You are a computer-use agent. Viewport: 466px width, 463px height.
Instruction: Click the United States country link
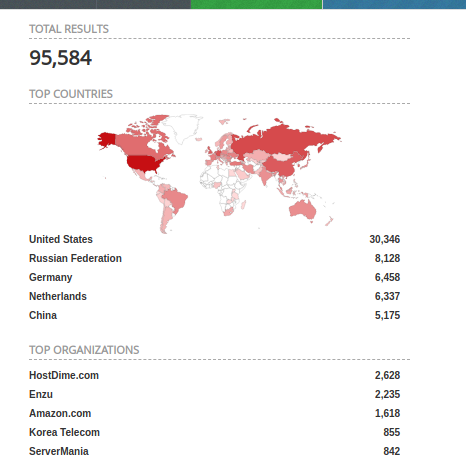tap(61, 239)
